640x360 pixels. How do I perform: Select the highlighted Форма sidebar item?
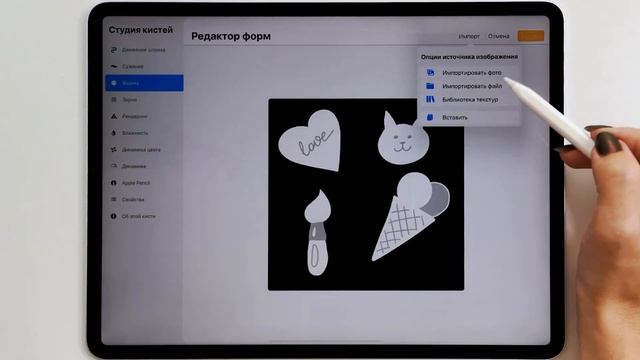144,83
